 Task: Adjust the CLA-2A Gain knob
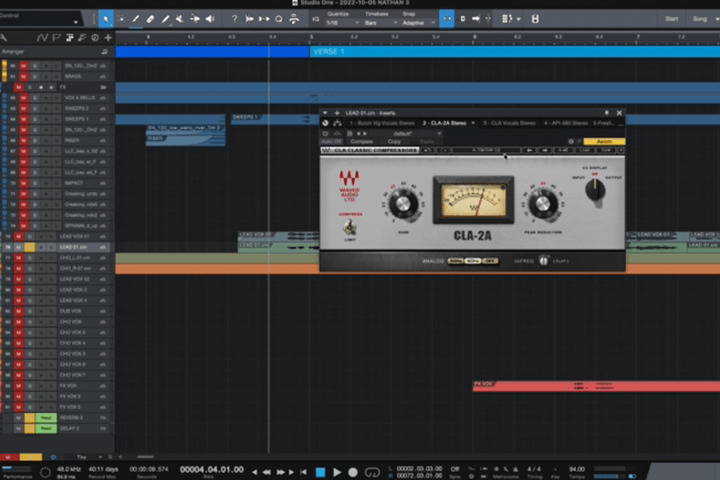[x=403, y=204]
